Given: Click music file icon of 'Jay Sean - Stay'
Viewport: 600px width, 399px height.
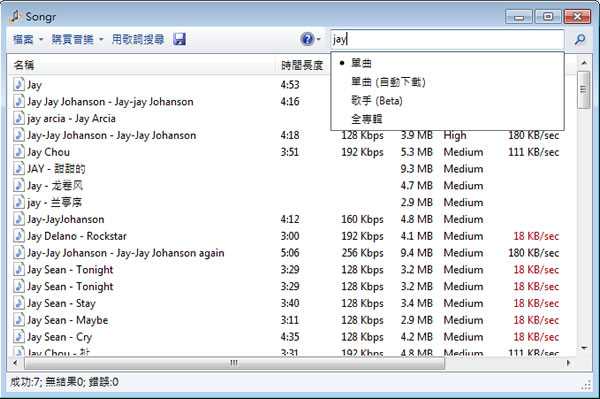Looking at the screenshot, I should click(18, 303).
